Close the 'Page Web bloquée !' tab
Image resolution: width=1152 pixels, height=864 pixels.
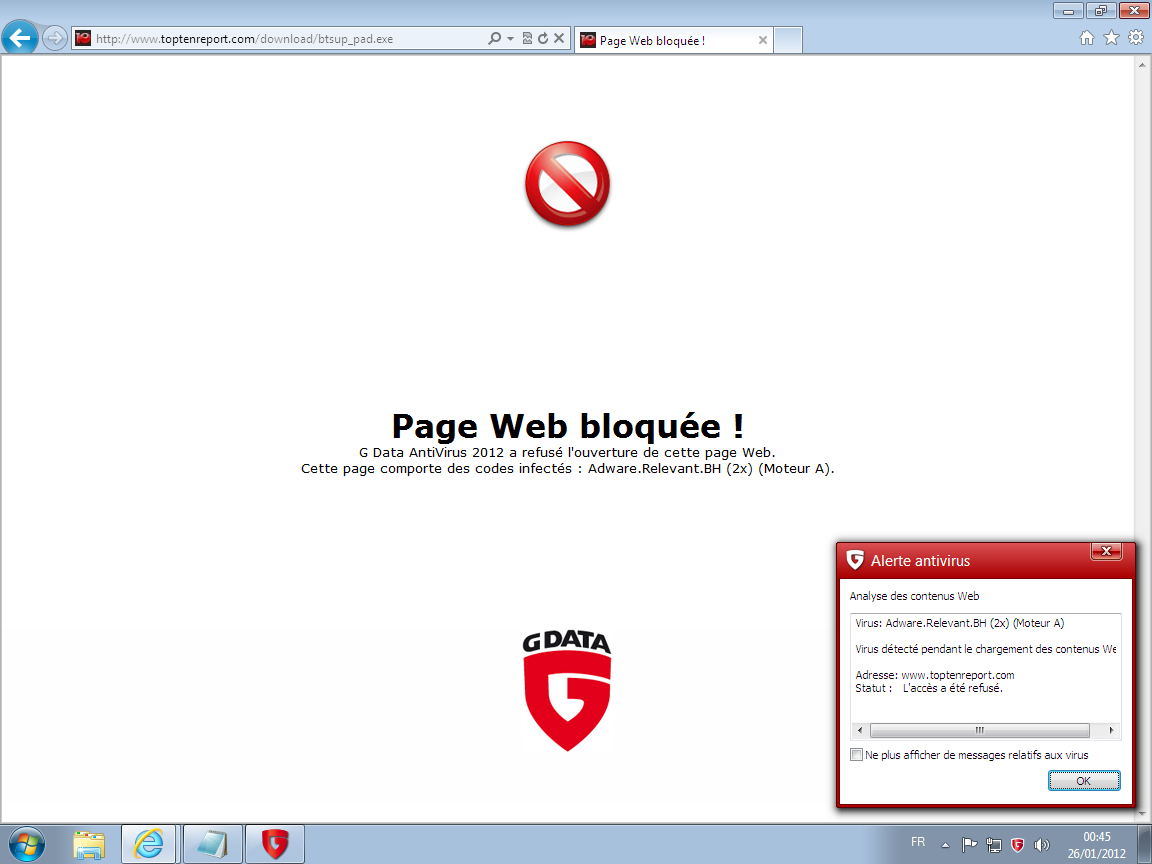(x=763, y=40)
